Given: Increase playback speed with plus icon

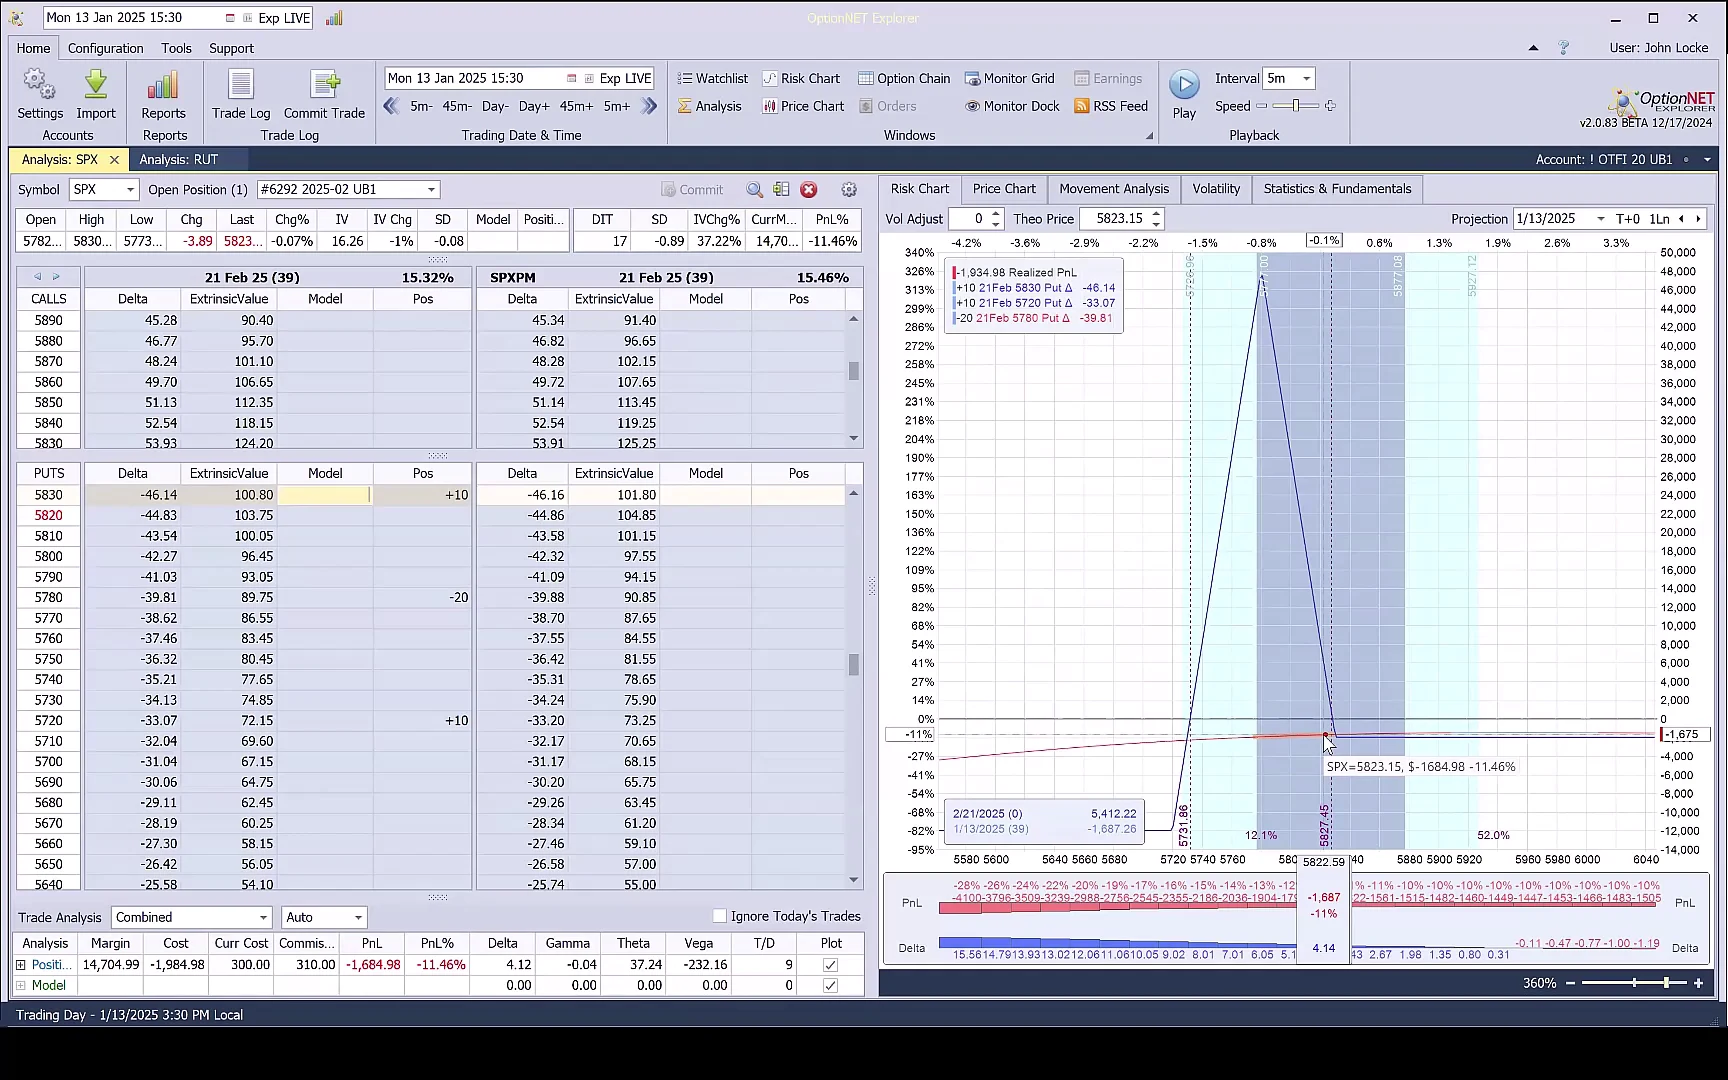Looking at the screenshot, I should (x=1330, y=106).
